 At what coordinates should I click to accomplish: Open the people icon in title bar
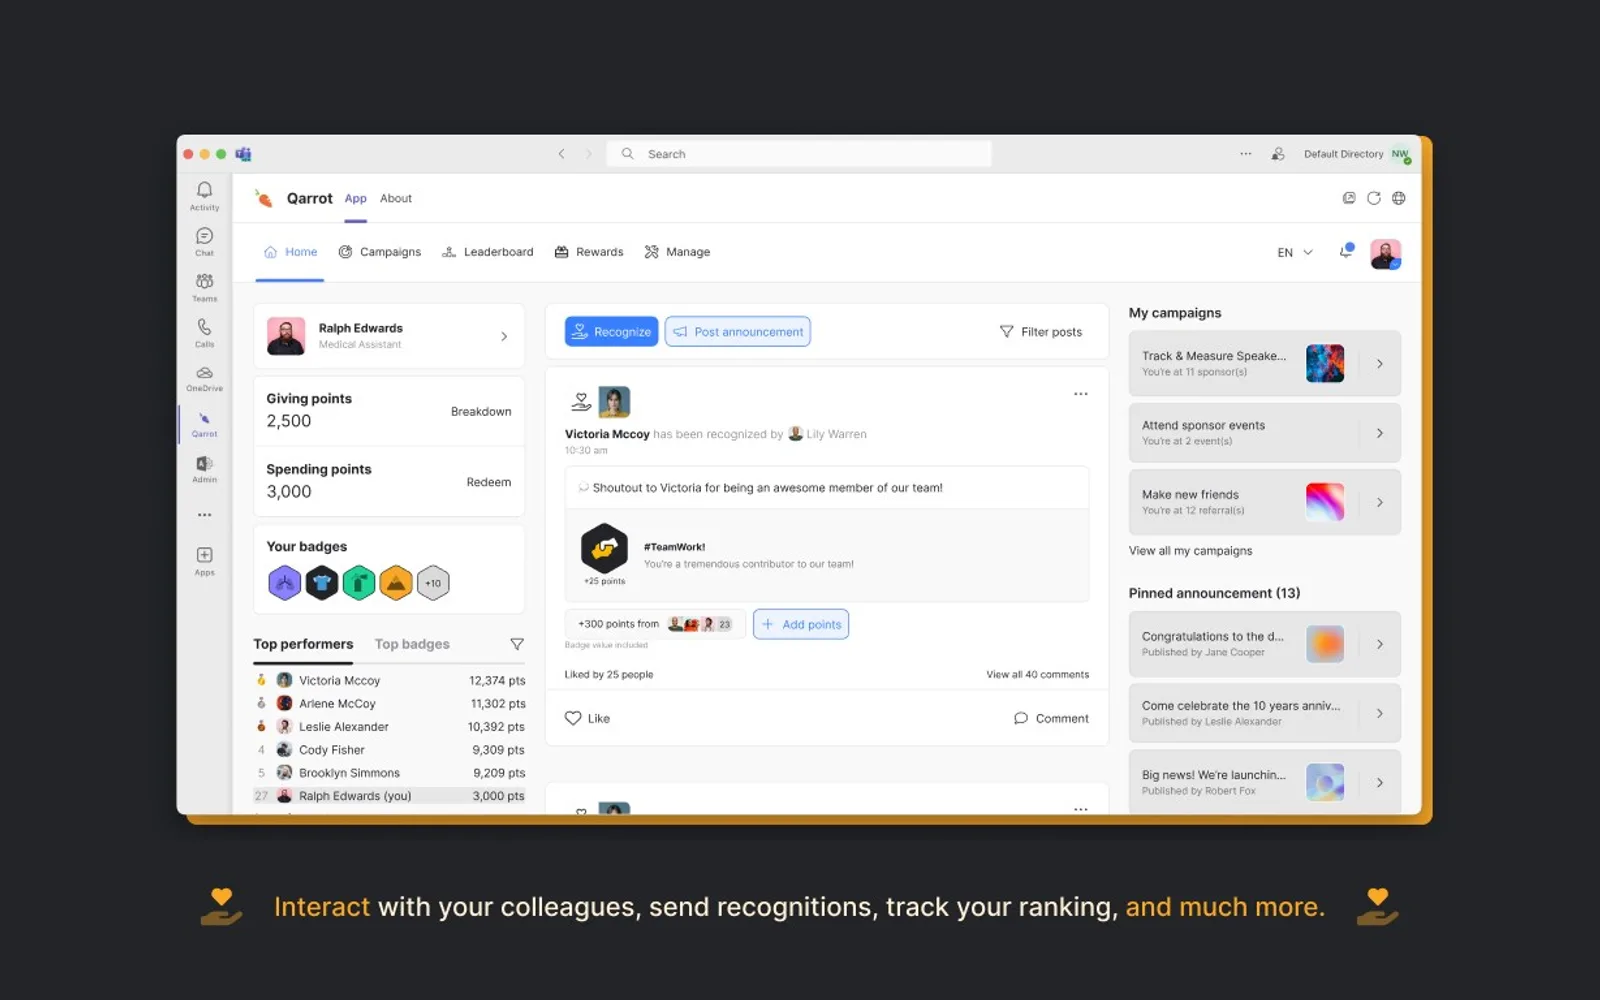[x=1278, y=154]
